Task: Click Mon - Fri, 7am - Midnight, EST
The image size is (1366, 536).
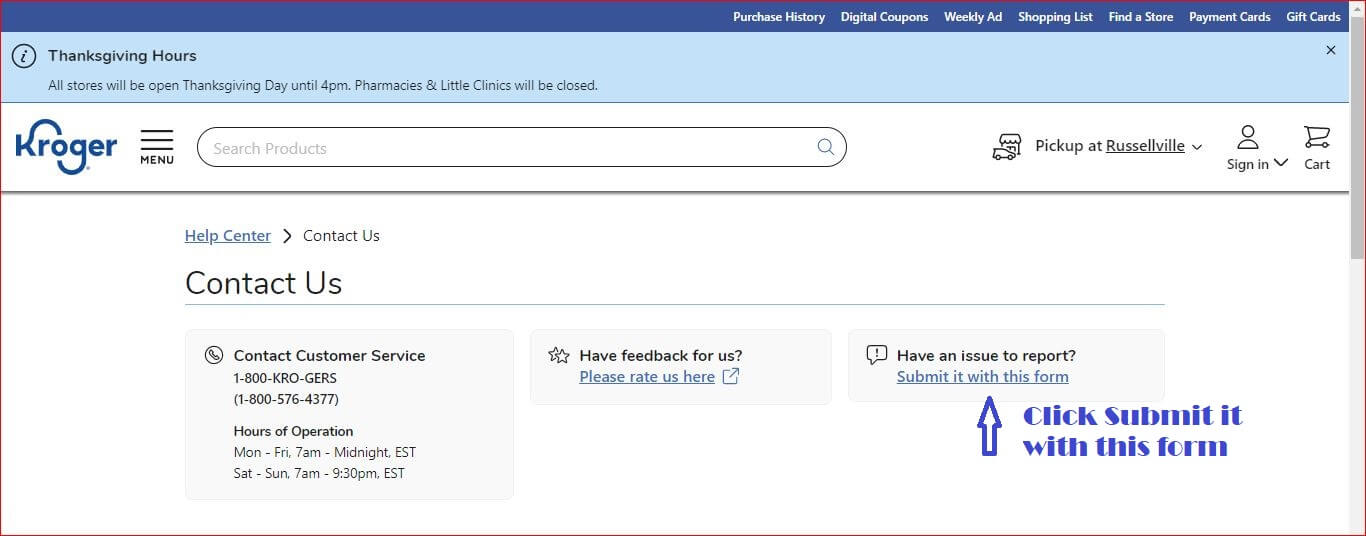Action: coord(324,452)
